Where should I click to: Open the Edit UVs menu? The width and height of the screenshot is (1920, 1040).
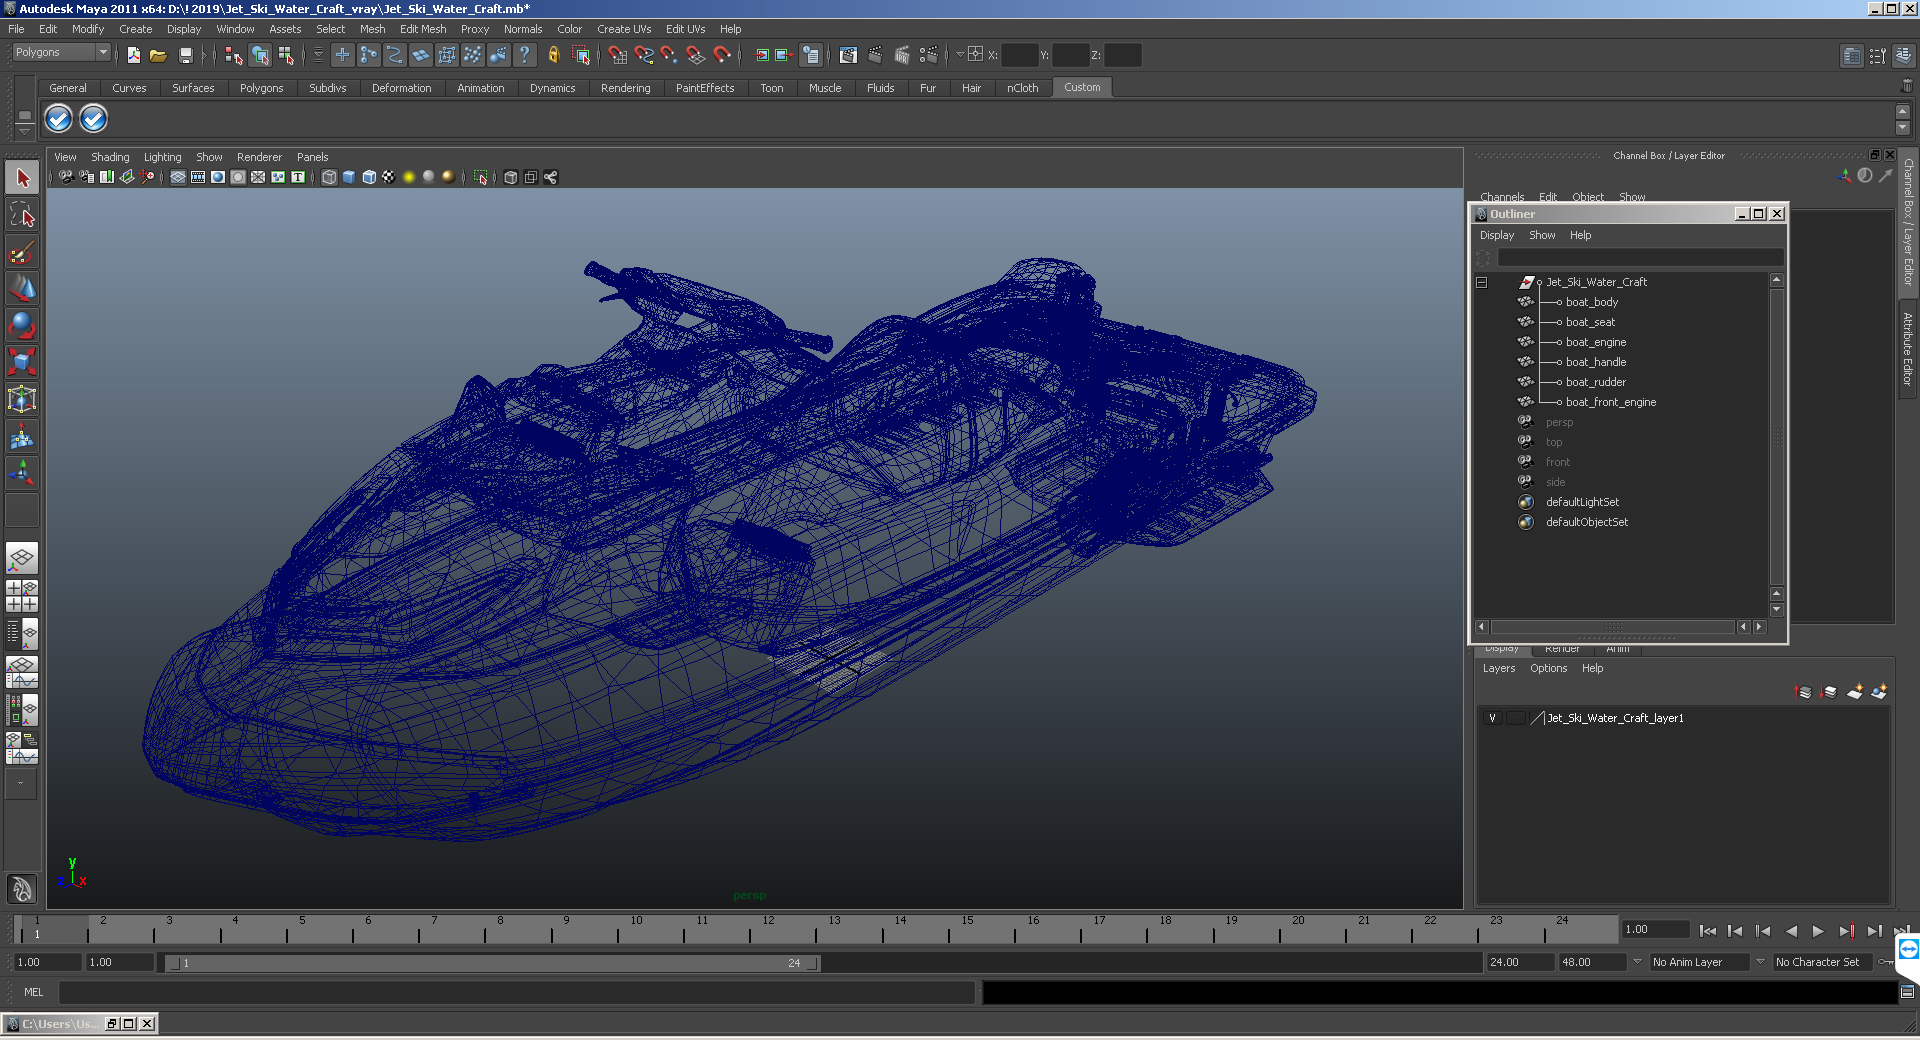[x=685, y=29]
